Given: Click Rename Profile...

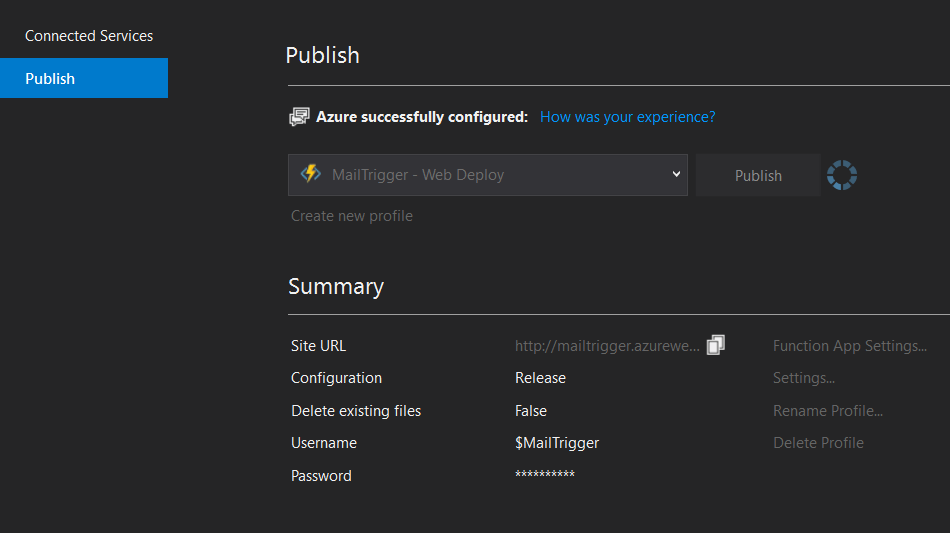Looking at the screenshot, I should [828, 411].
